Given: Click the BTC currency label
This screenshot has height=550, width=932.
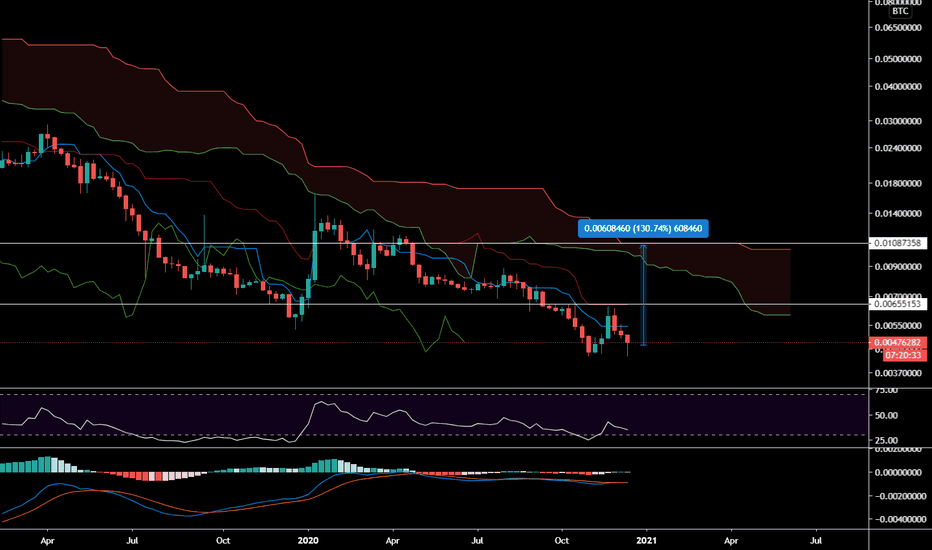Looking at the screenshot, I should pos(900,11).
